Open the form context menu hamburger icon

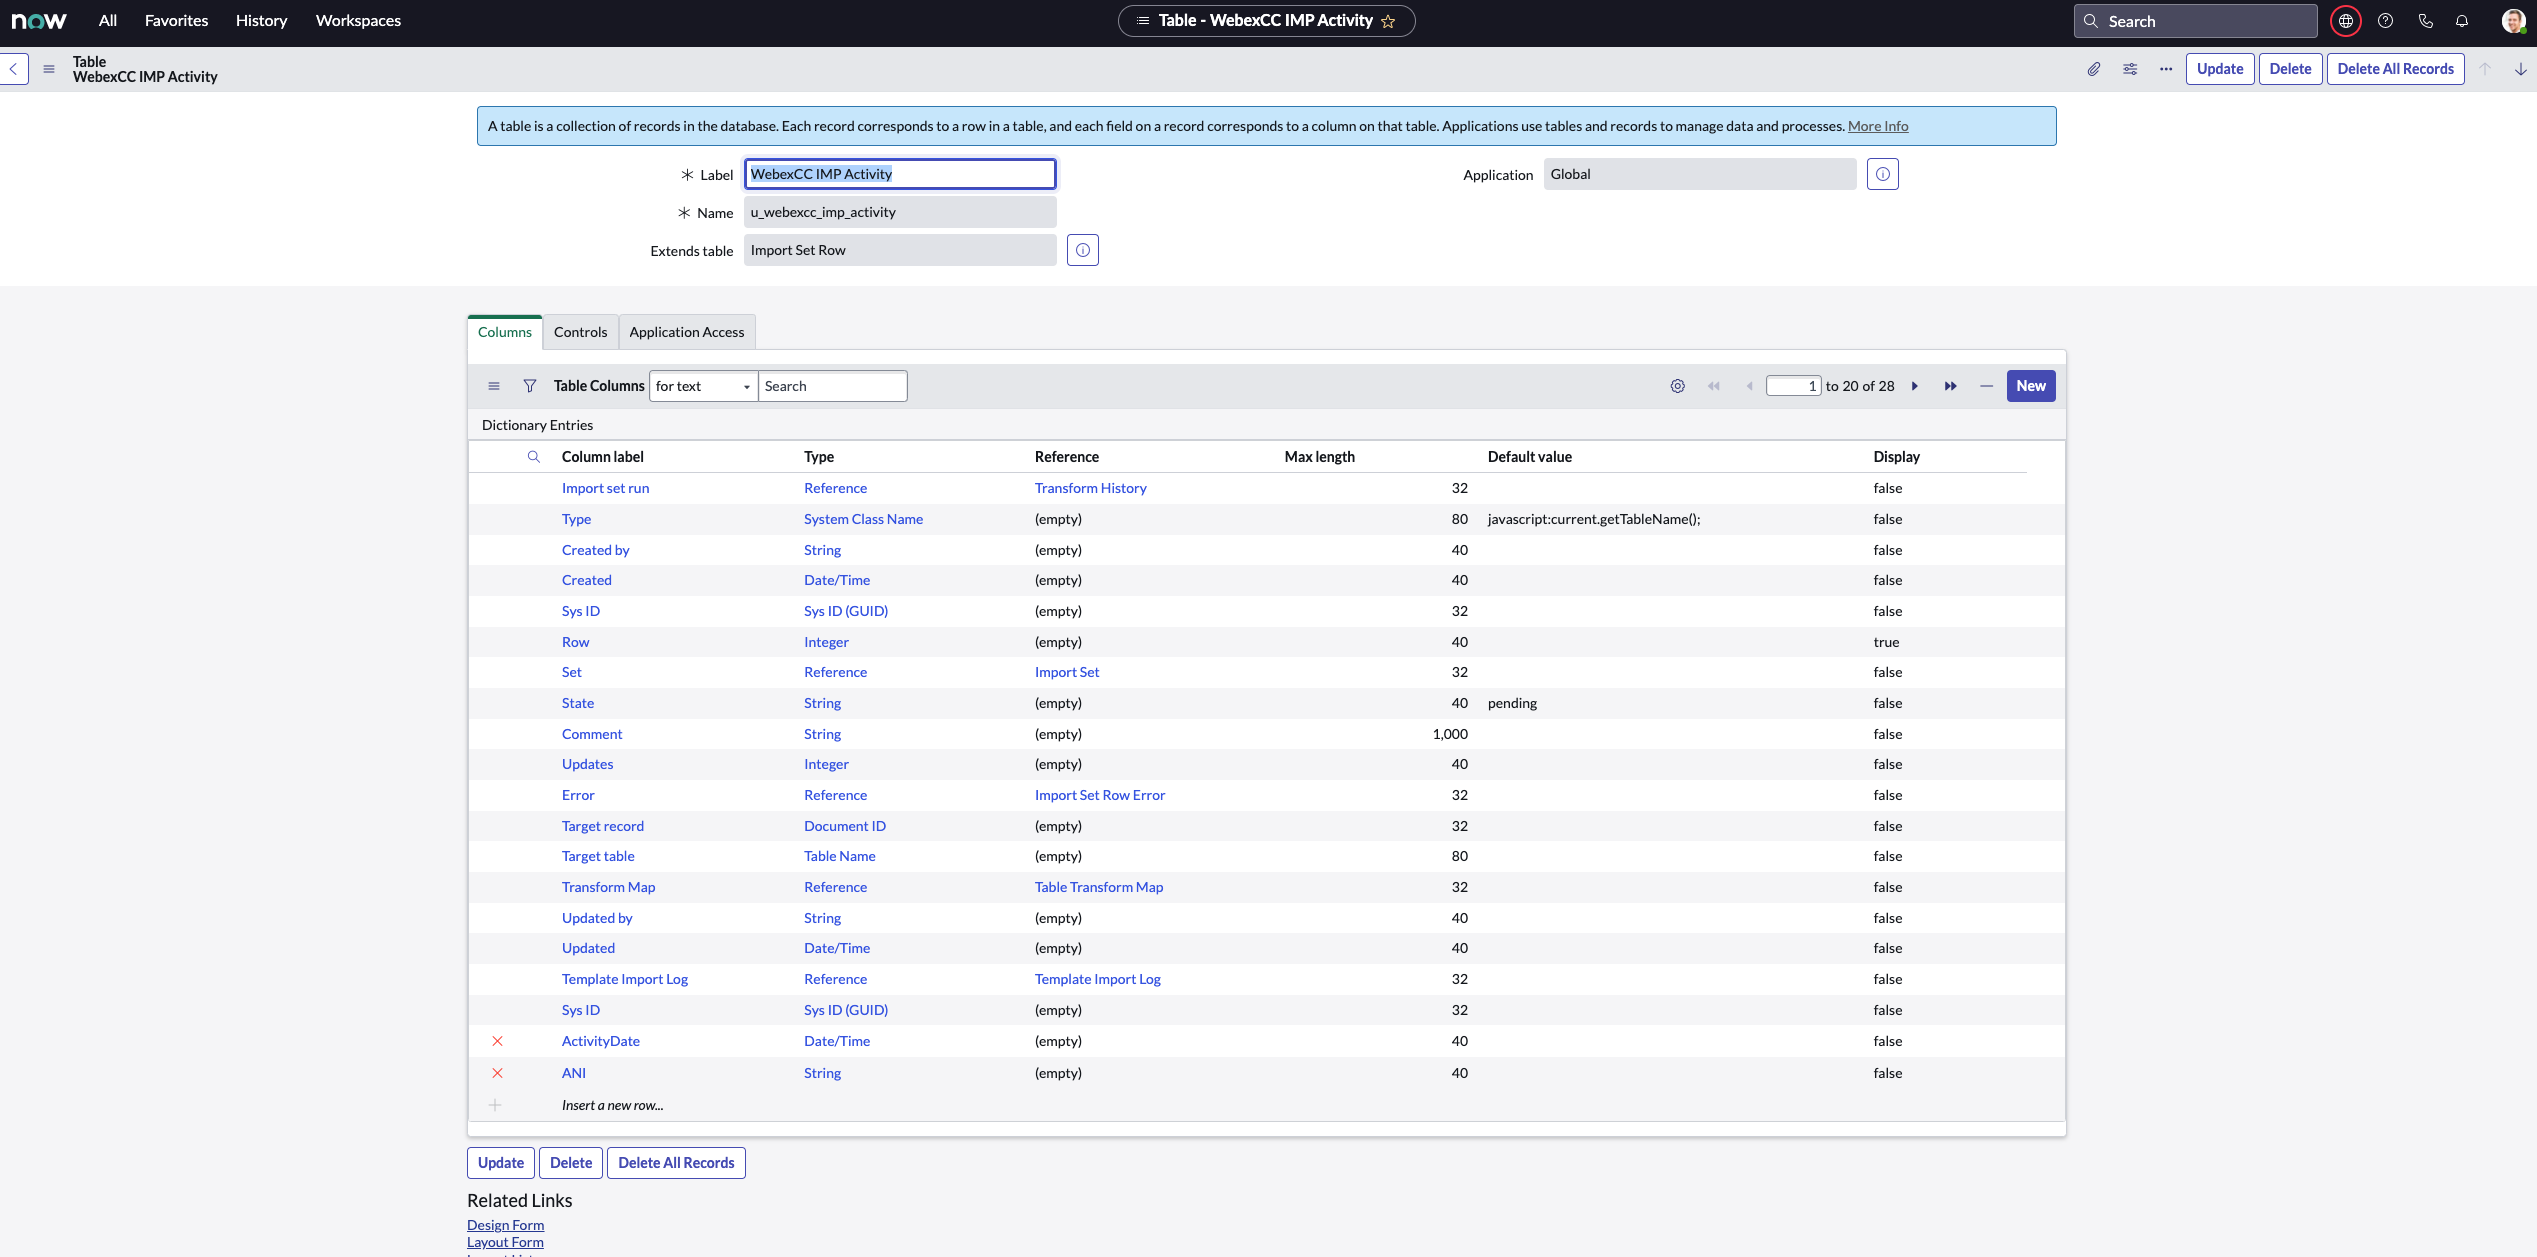coord(49,69)
